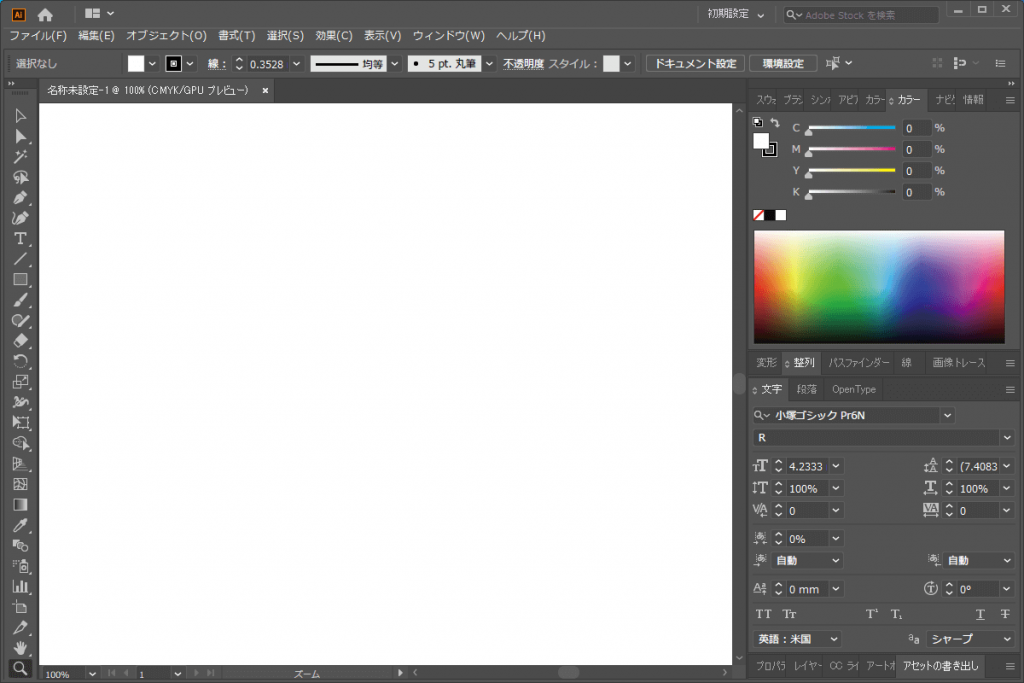Select the Type tool
This screenshot has width=1024, height=683.
[x=20, y=238]
